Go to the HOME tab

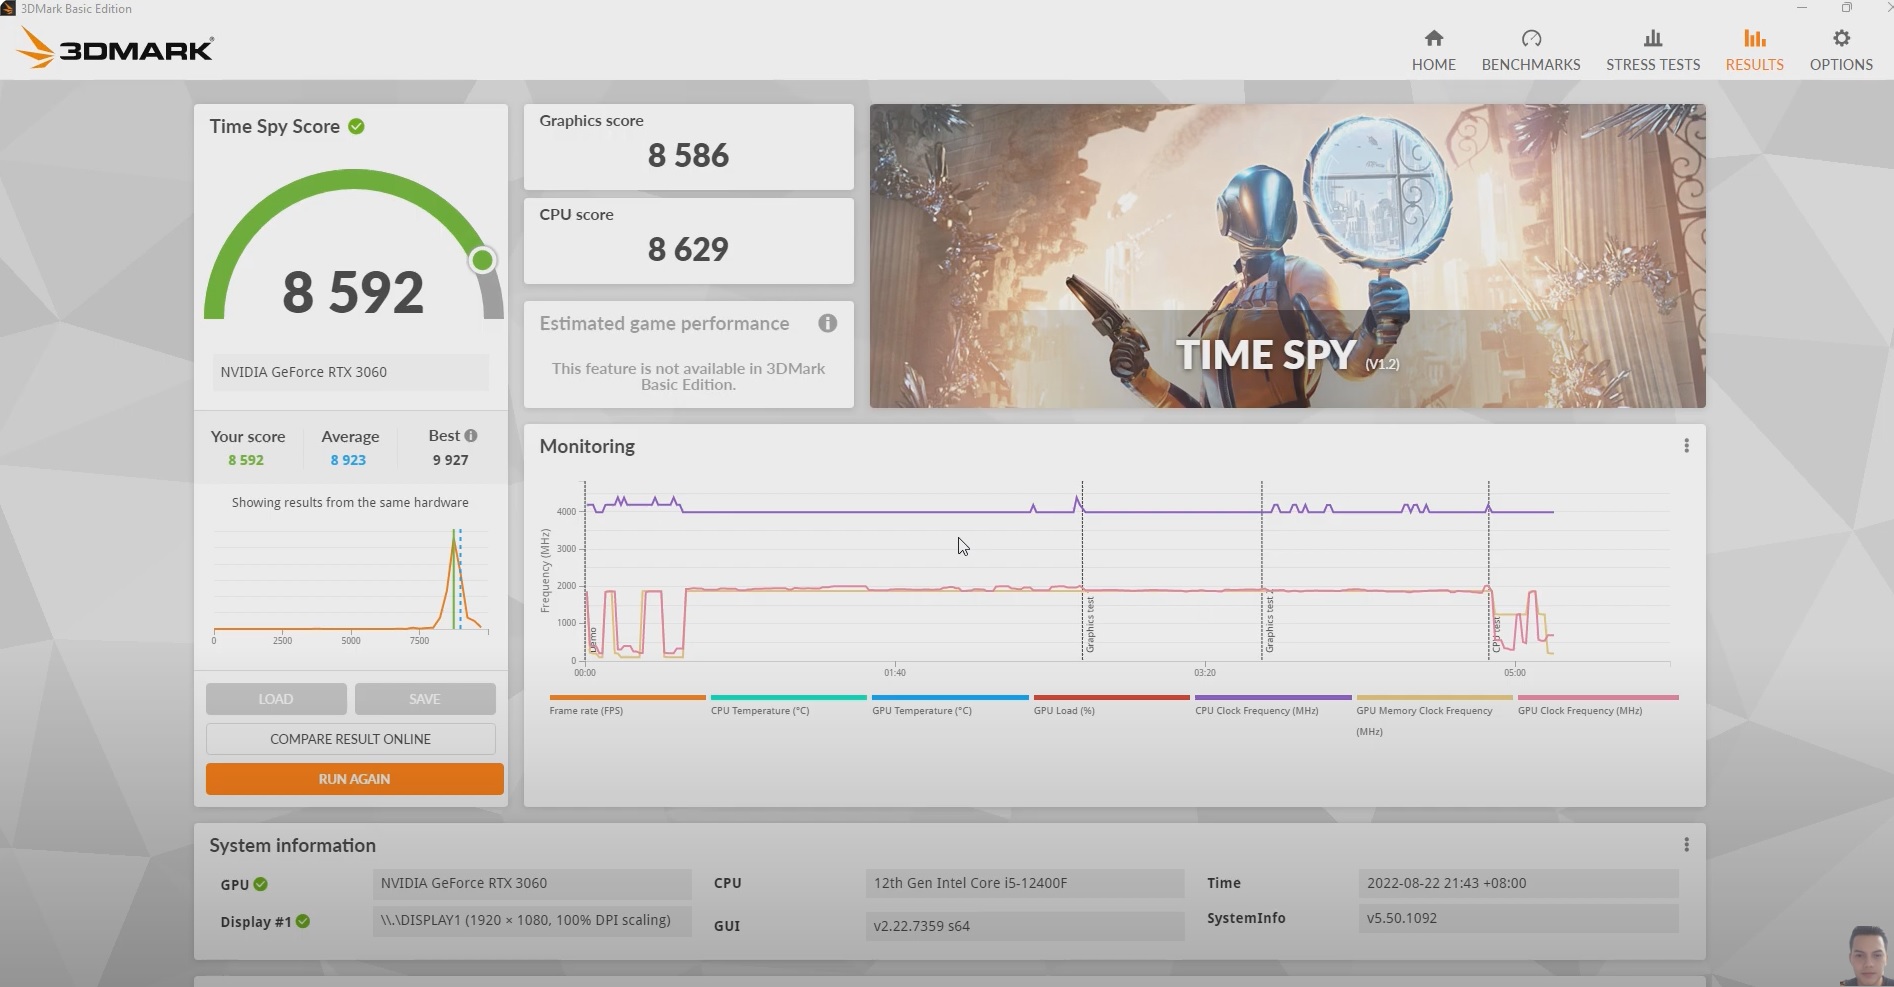[1434, 50]
